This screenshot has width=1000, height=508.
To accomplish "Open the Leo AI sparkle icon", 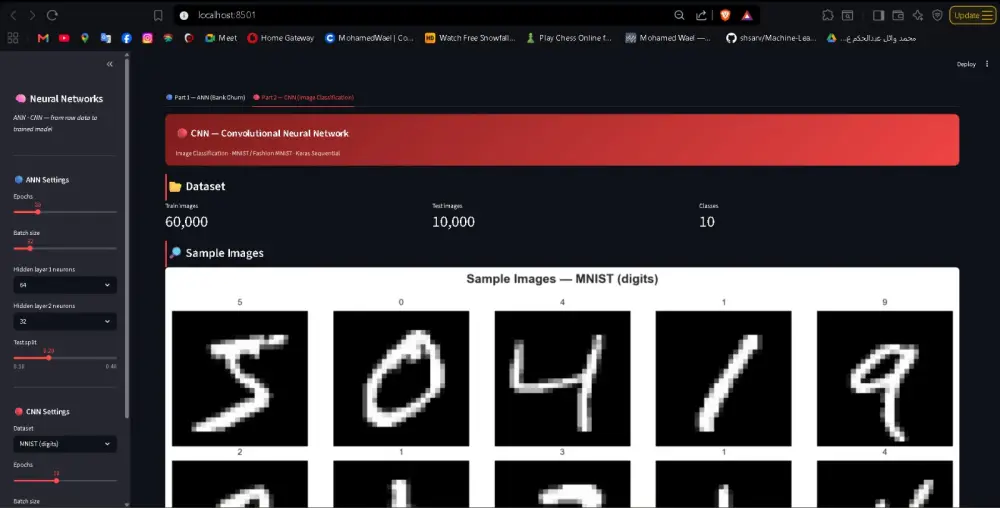I will point(918,15).
